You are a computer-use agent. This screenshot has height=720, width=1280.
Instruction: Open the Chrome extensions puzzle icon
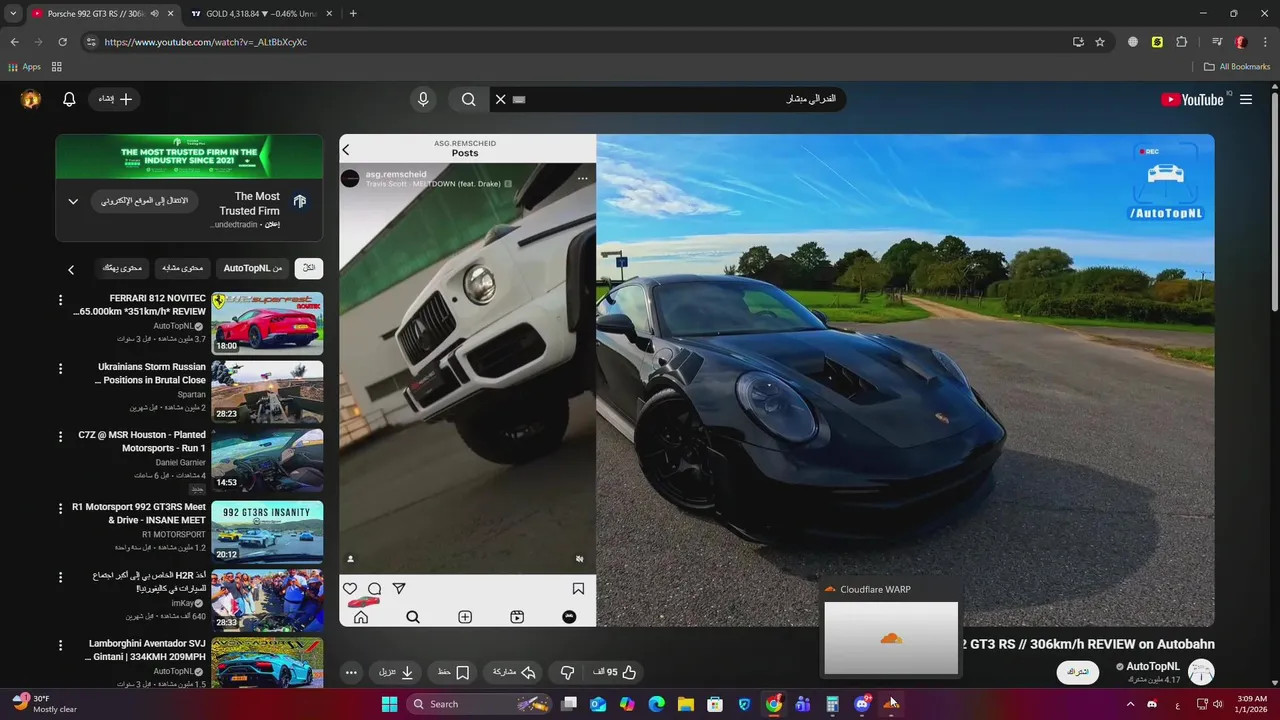click(1182, 42)
